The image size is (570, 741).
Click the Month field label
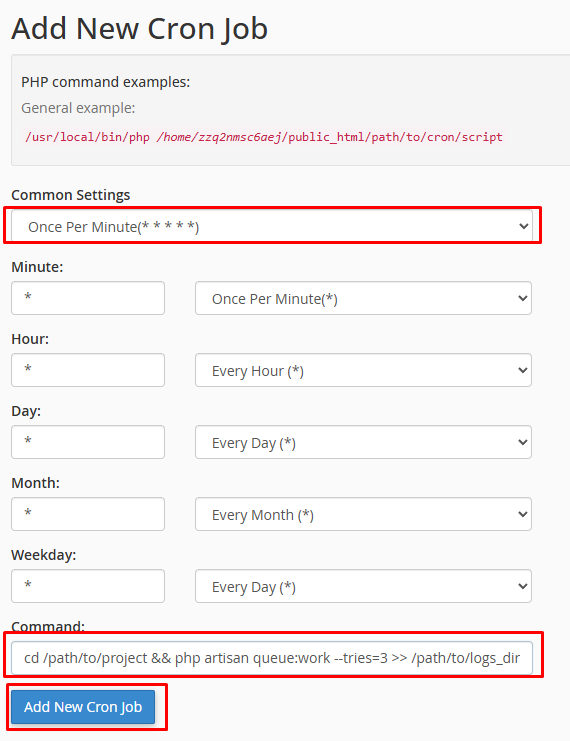[35, 483]
